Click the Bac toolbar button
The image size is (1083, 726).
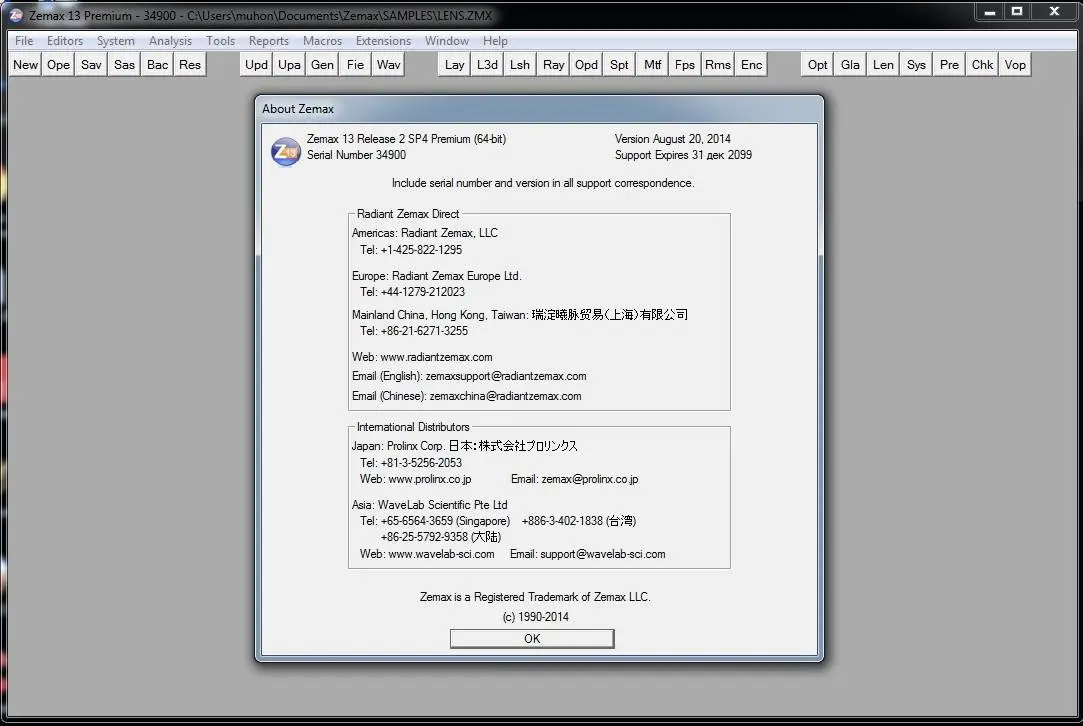157,65
